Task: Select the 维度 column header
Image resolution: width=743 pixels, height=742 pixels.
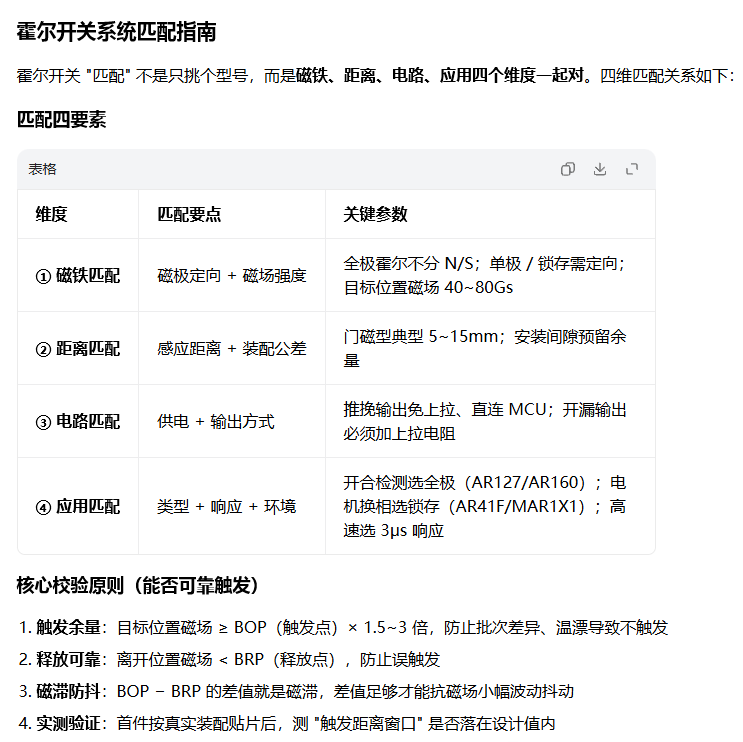Action: (x=51, y=214)
